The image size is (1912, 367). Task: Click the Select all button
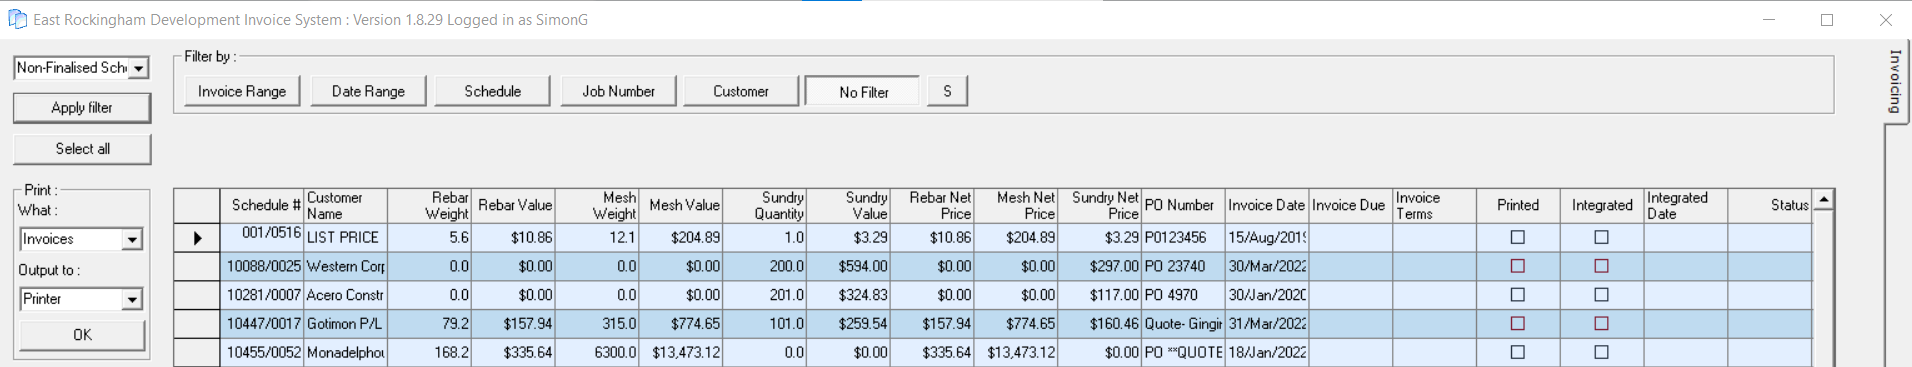pos(82,149)
